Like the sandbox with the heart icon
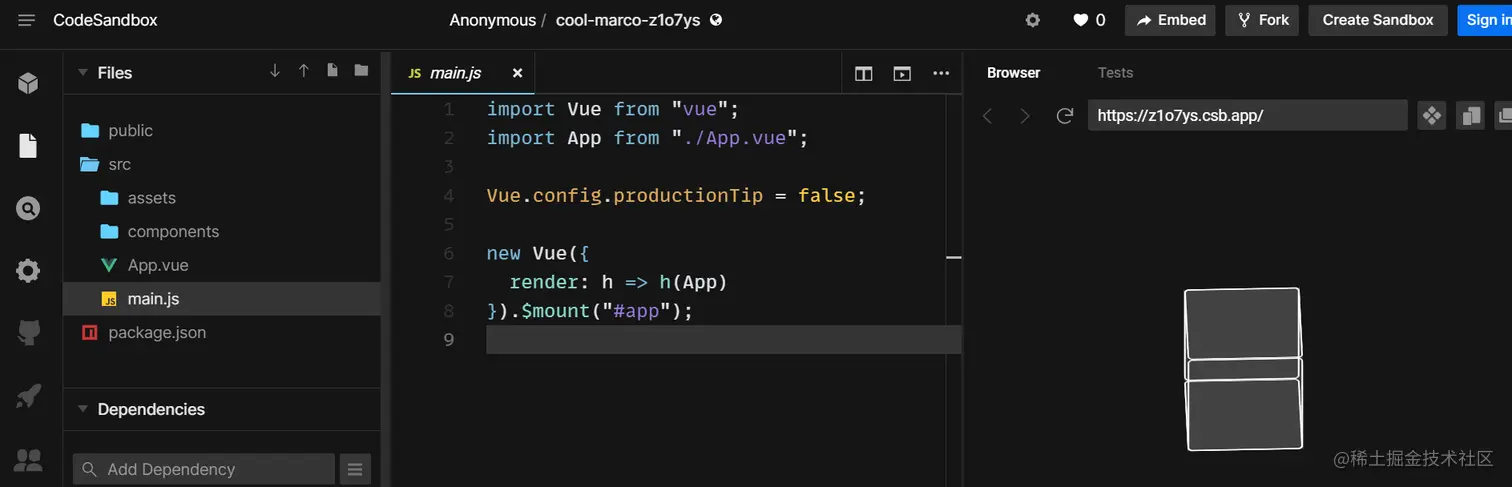Image resolution: width=1512 pixels, height=487 pixels. coord(1080,20)
